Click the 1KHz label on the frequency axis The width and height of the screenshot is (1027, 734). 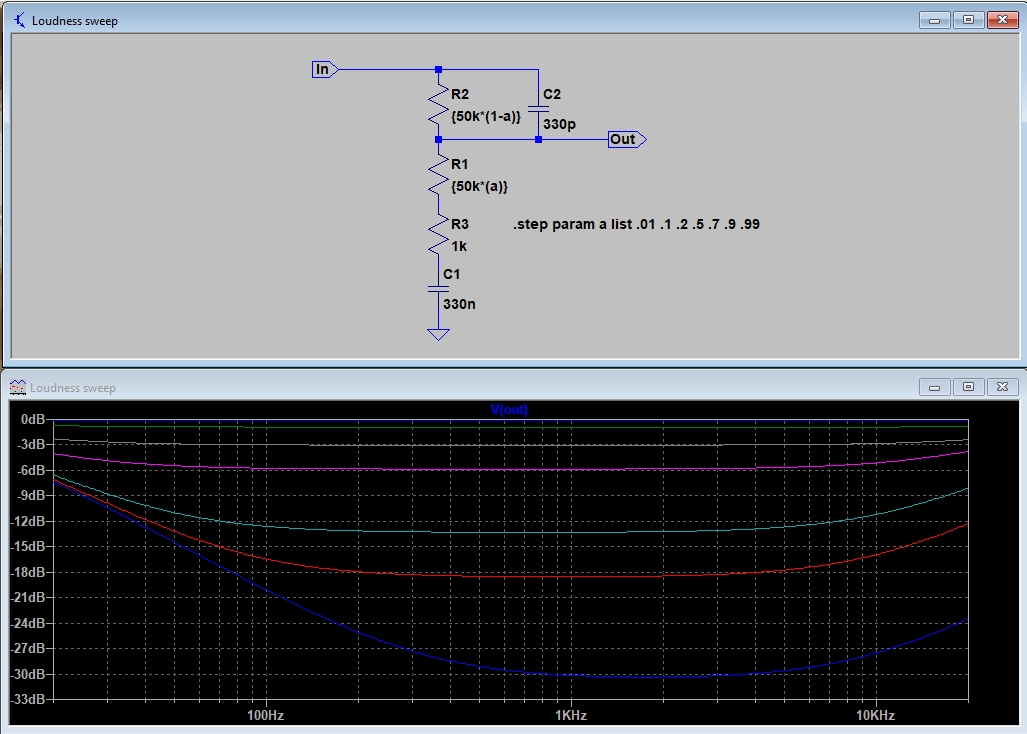pyautogui.click(x=570, y=716)
